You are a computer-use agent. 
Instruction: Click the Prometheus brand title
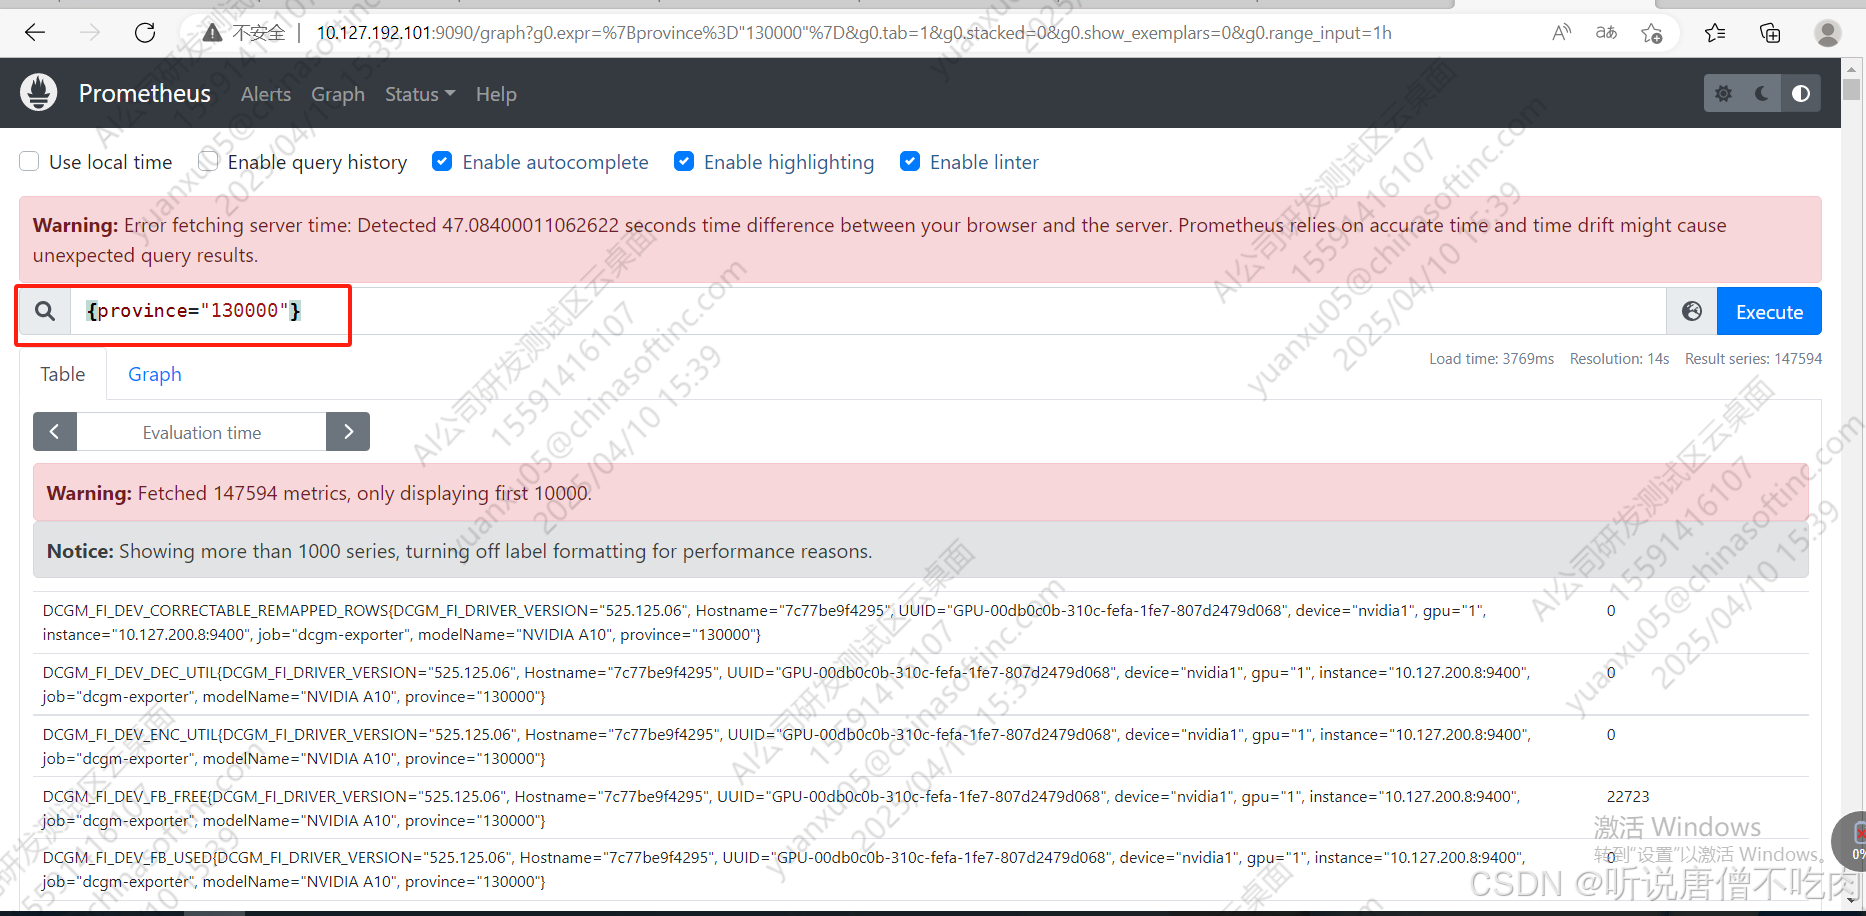[145, 93]
